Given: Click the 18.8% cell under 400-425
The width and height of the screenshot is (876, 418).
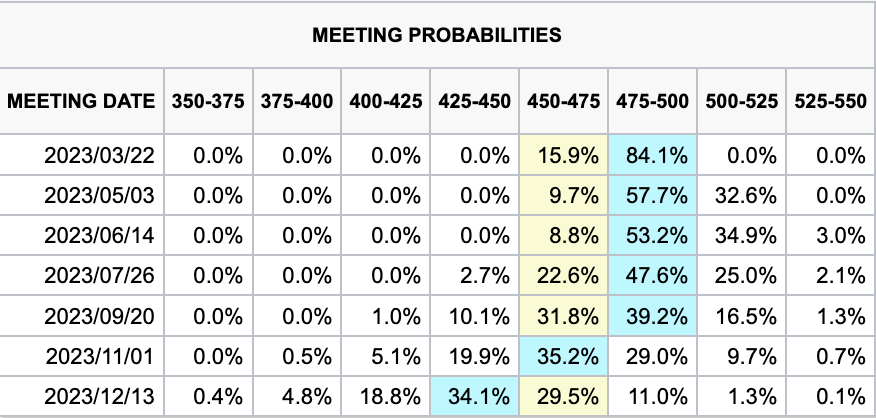Looking at the screenshot, I should (x=384, y=395).
